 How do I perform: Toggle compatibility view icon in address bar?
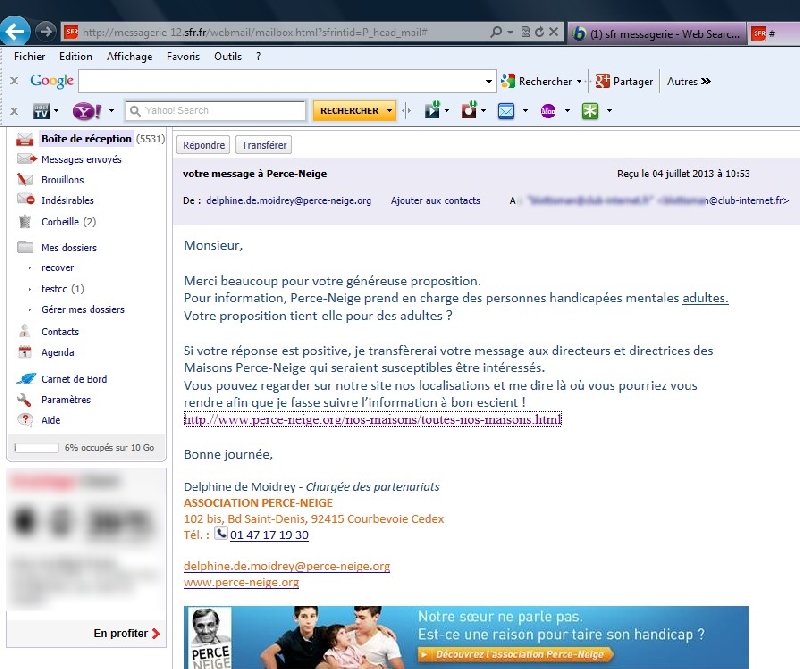(x=526, y=32)
